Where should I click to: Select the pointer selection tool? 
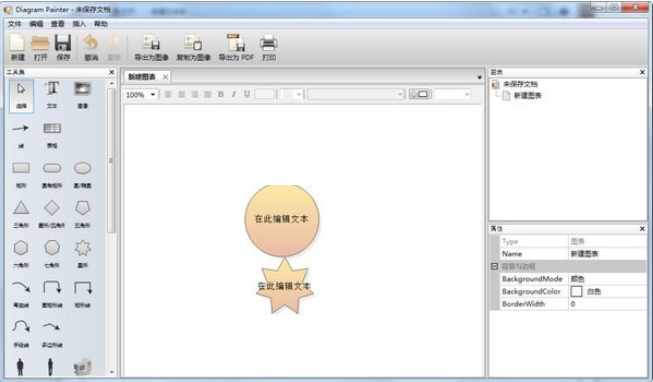coord(21,96)
